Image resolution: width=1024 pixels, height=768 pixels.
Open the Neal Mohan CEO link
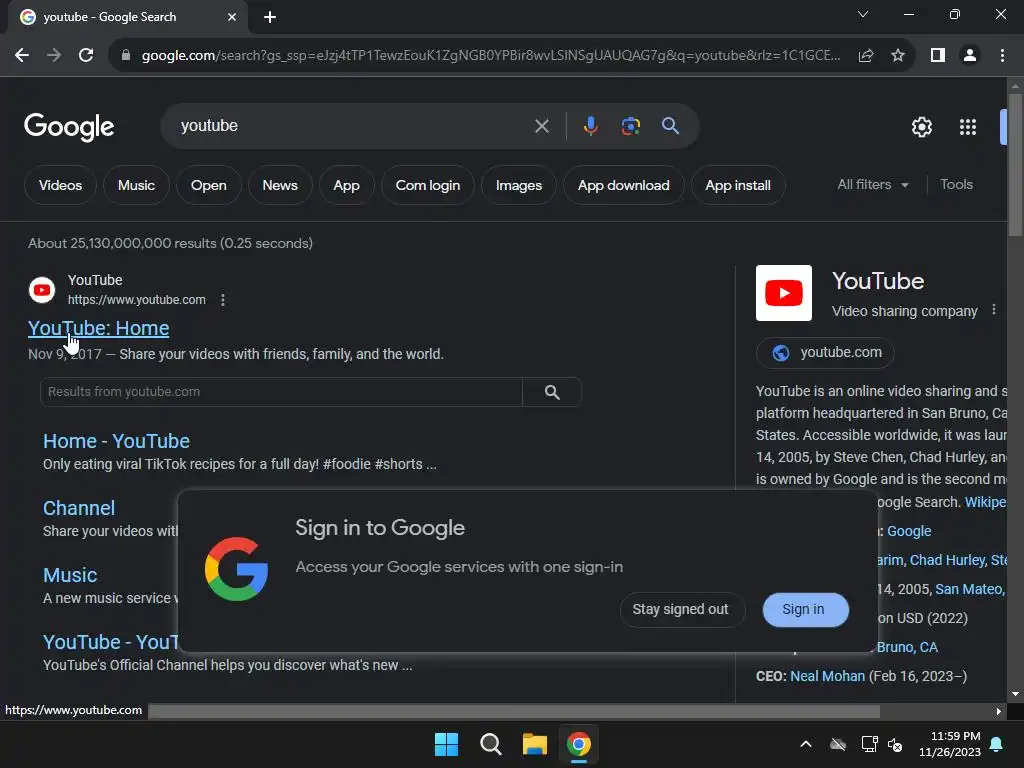[827, 676]
